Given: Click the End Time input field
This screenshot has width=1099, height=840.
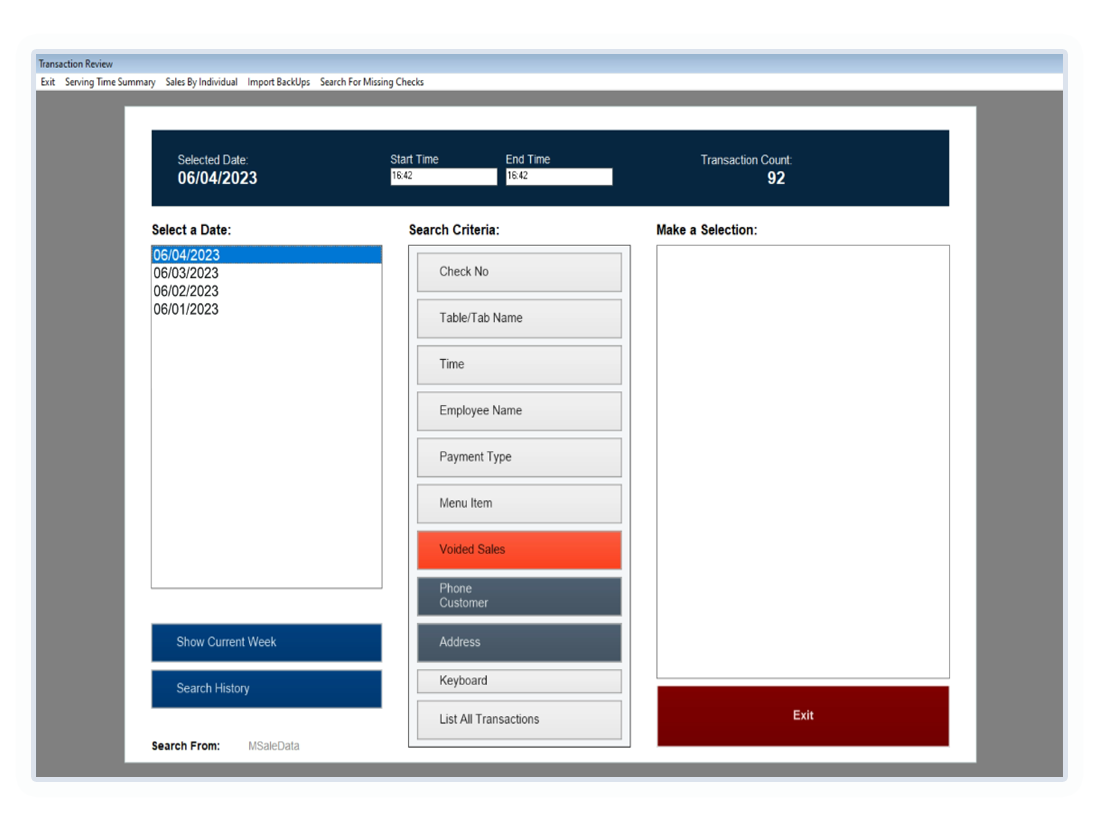Looking at the screenshot, I should (x=559, y=176).
